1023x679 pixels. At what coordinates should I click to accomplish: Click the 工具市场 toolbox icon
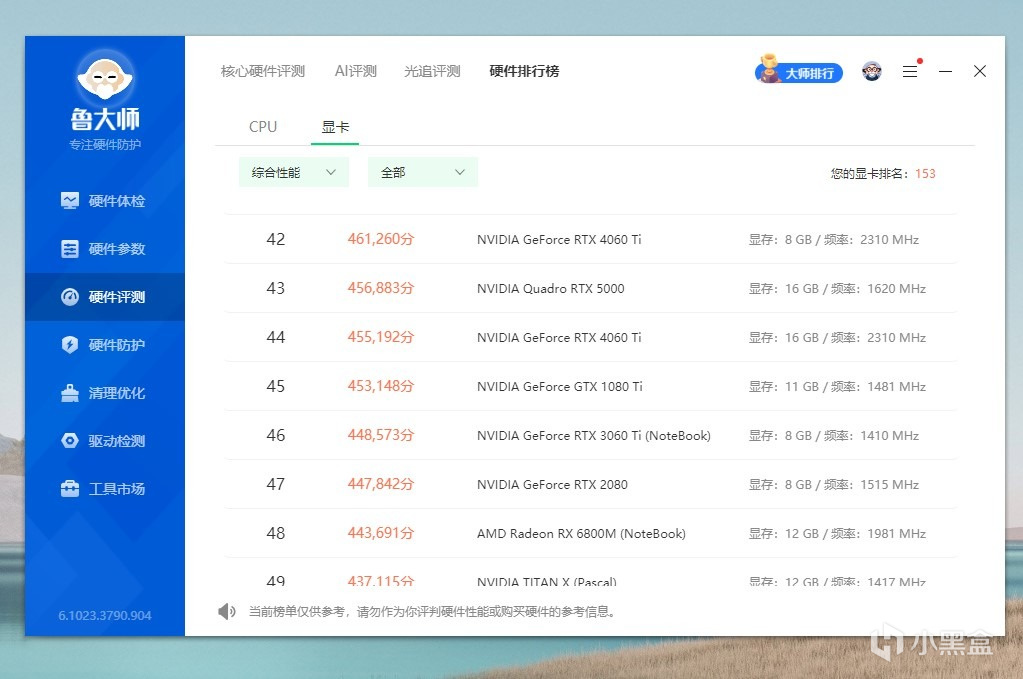(x=70, y=489)
